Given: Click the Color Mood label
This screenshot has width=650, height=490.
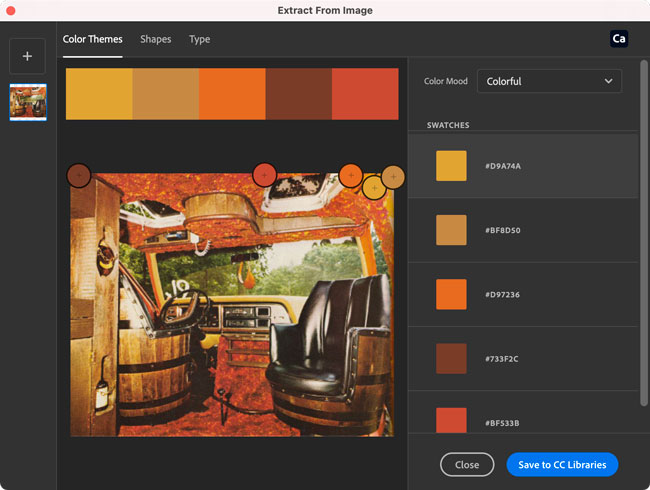Looking at the screenshot, I should (x=446, y=81).
